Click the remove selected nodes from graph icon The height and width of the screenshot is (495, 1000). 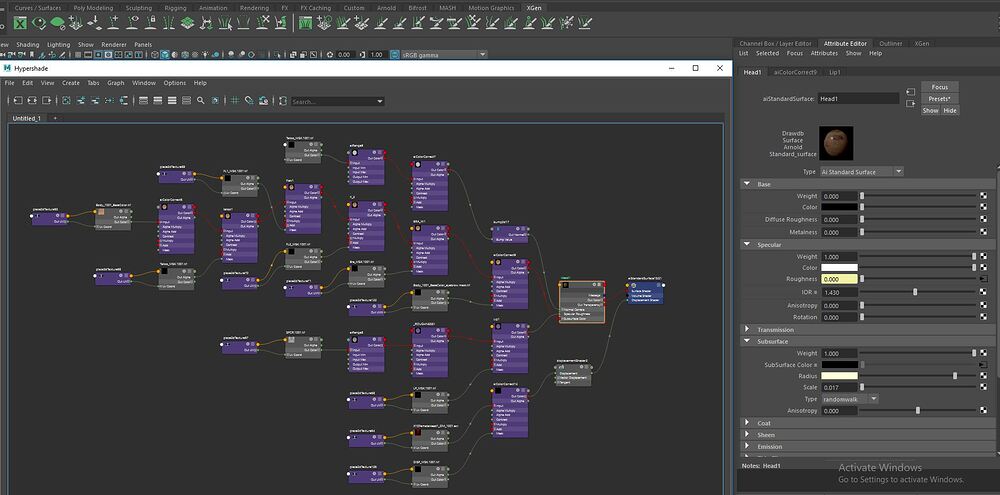click(x=95, y=100)
